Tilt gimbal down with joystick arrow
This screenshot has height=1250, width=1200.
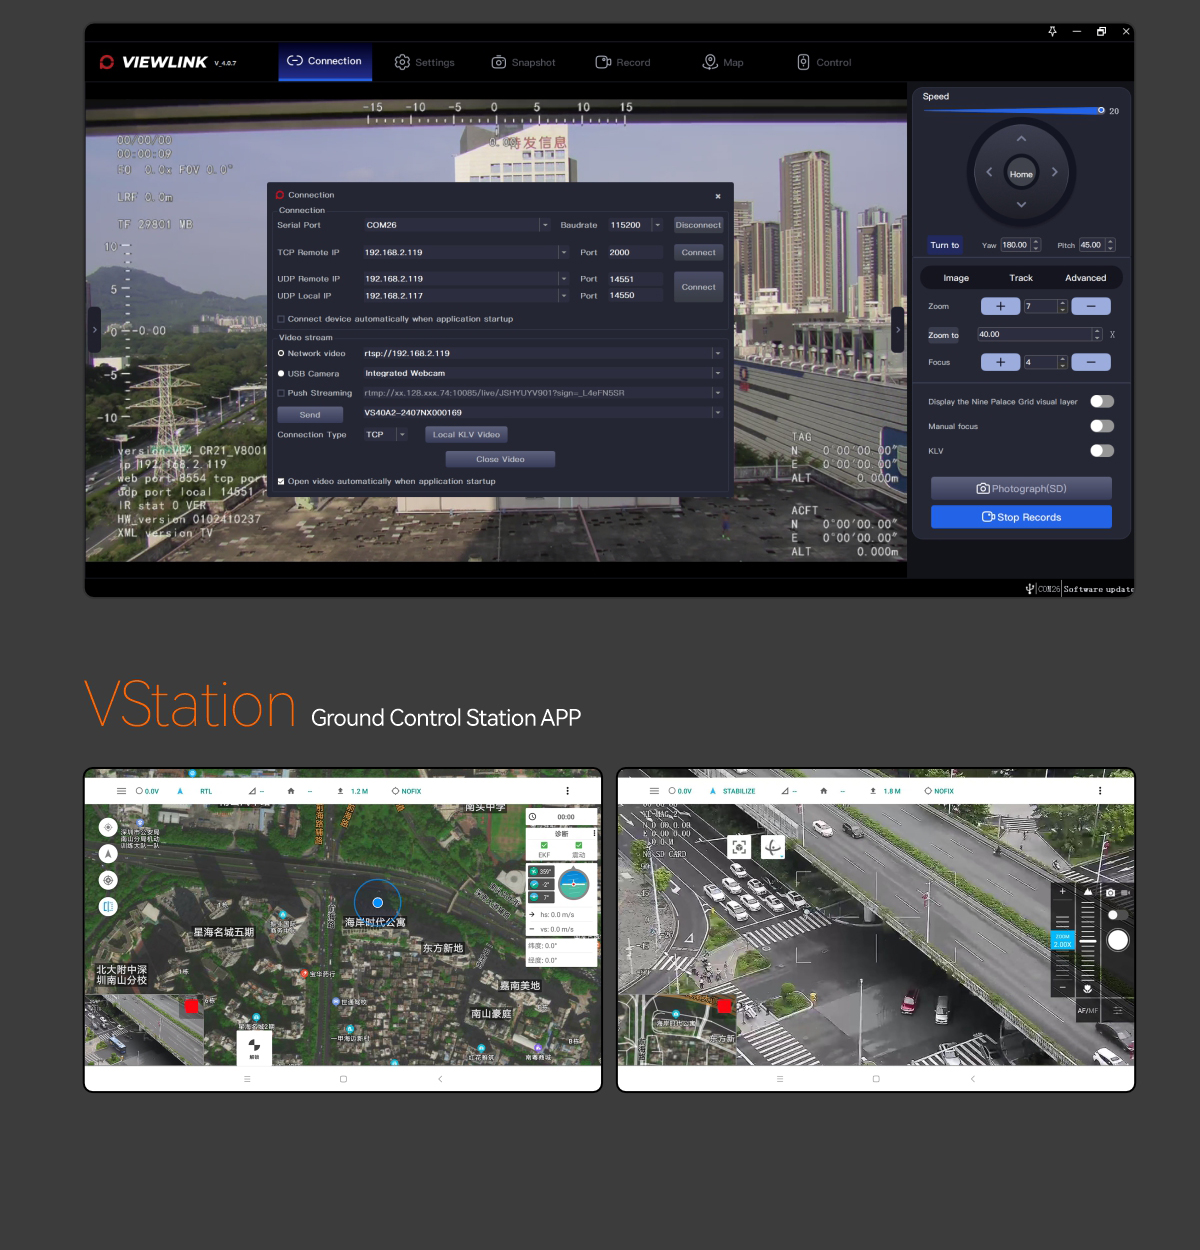coord(1021,204)
